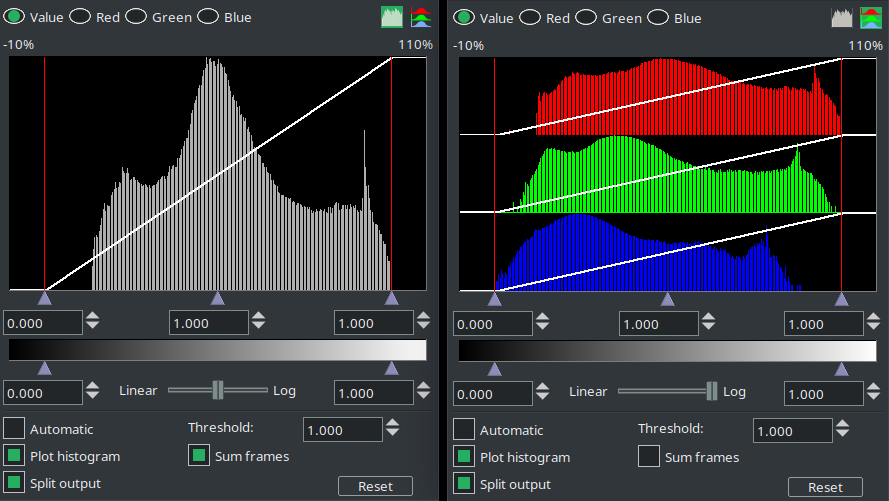The image size is (889, 501).
Task: Click the Threshold value field in right panel
Action: click(792, 431)
